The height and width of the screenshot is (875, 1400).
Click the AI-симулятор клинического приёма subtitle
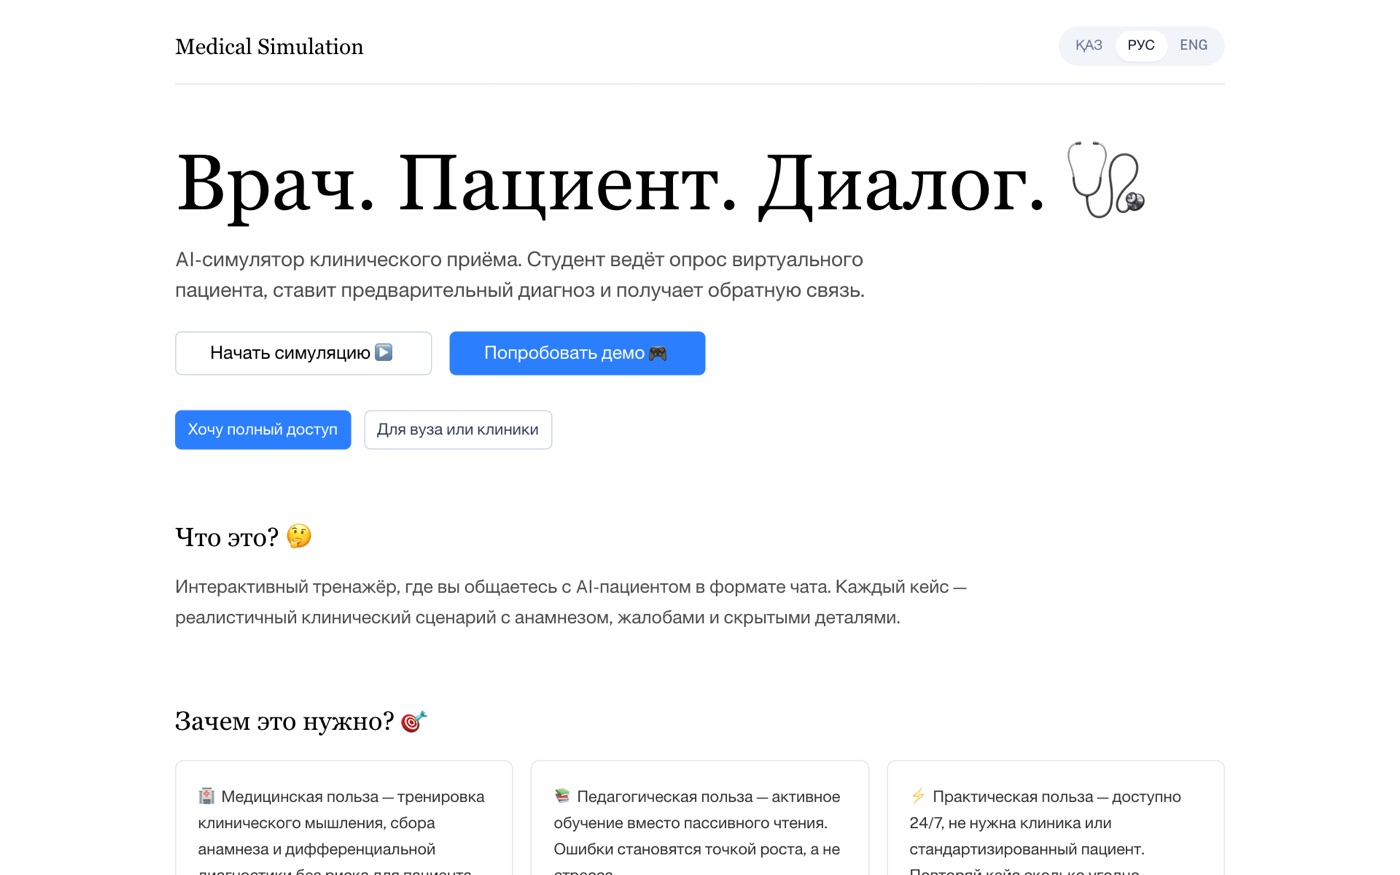tap(520, 275)
